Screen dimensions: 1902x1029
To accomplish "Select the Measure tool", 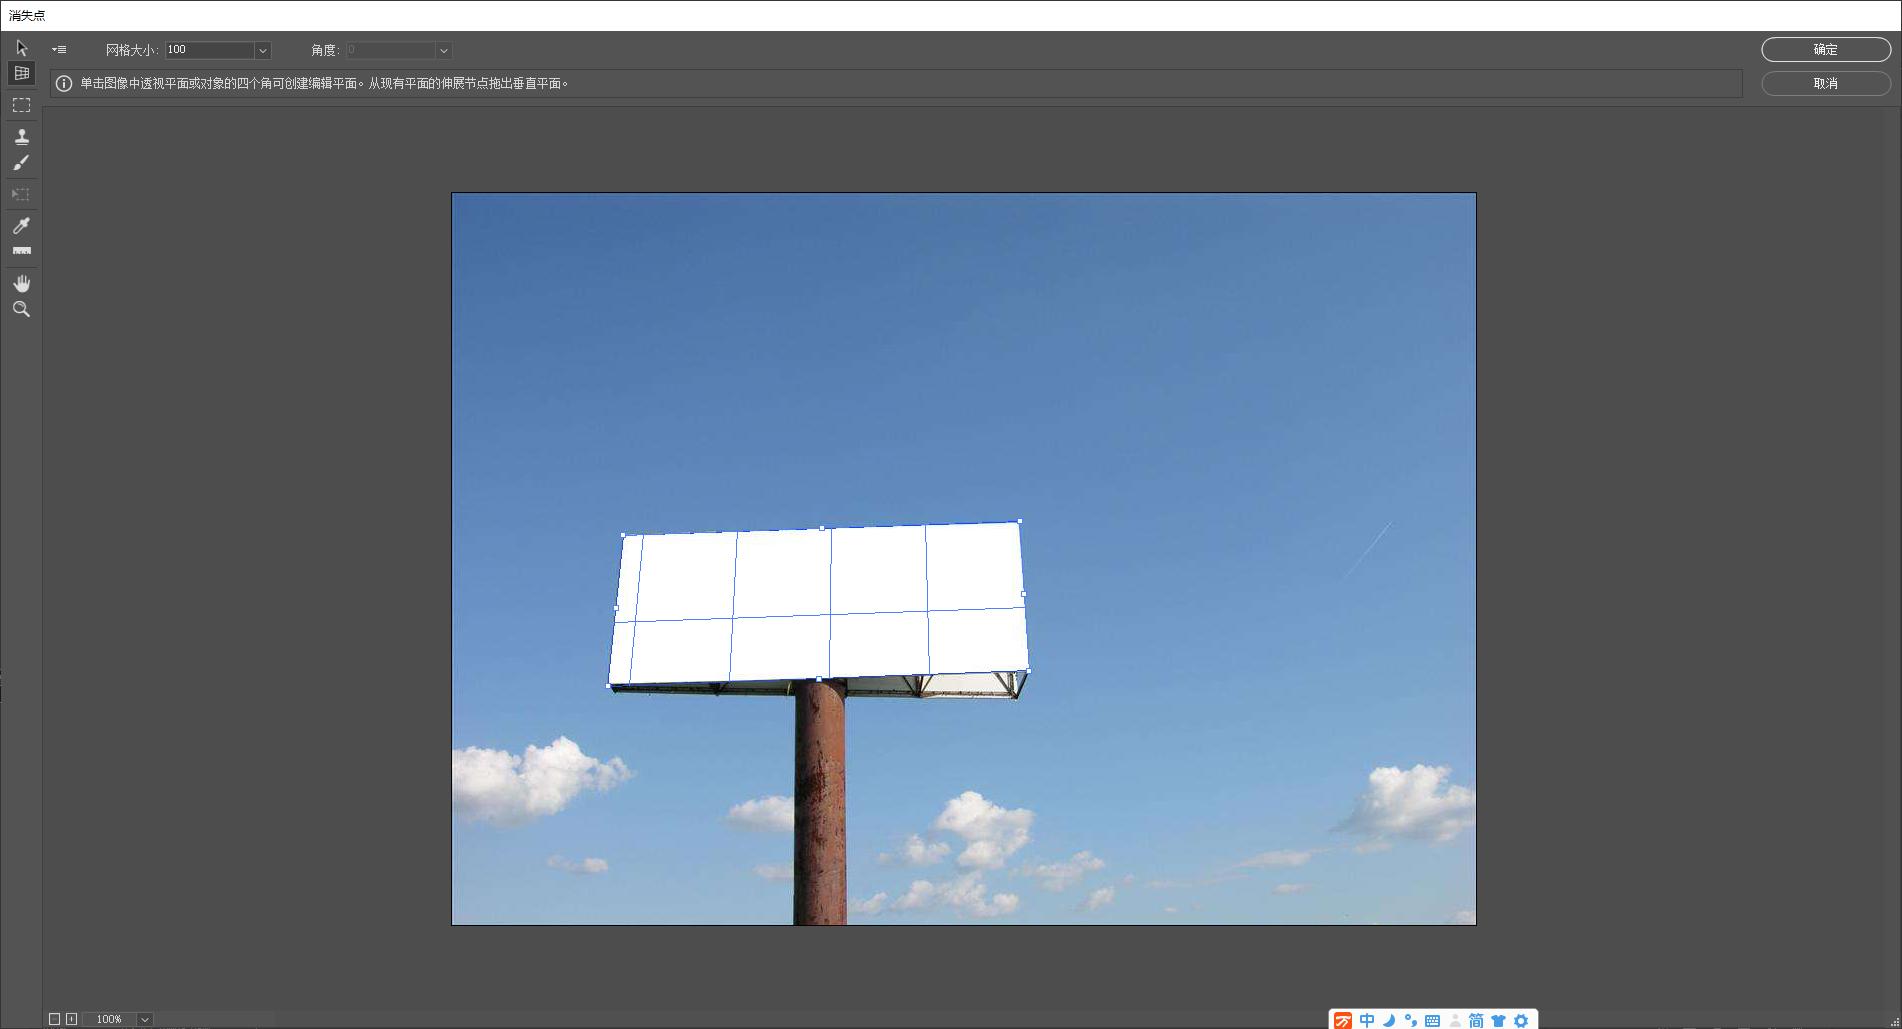I will coord(20,251).
